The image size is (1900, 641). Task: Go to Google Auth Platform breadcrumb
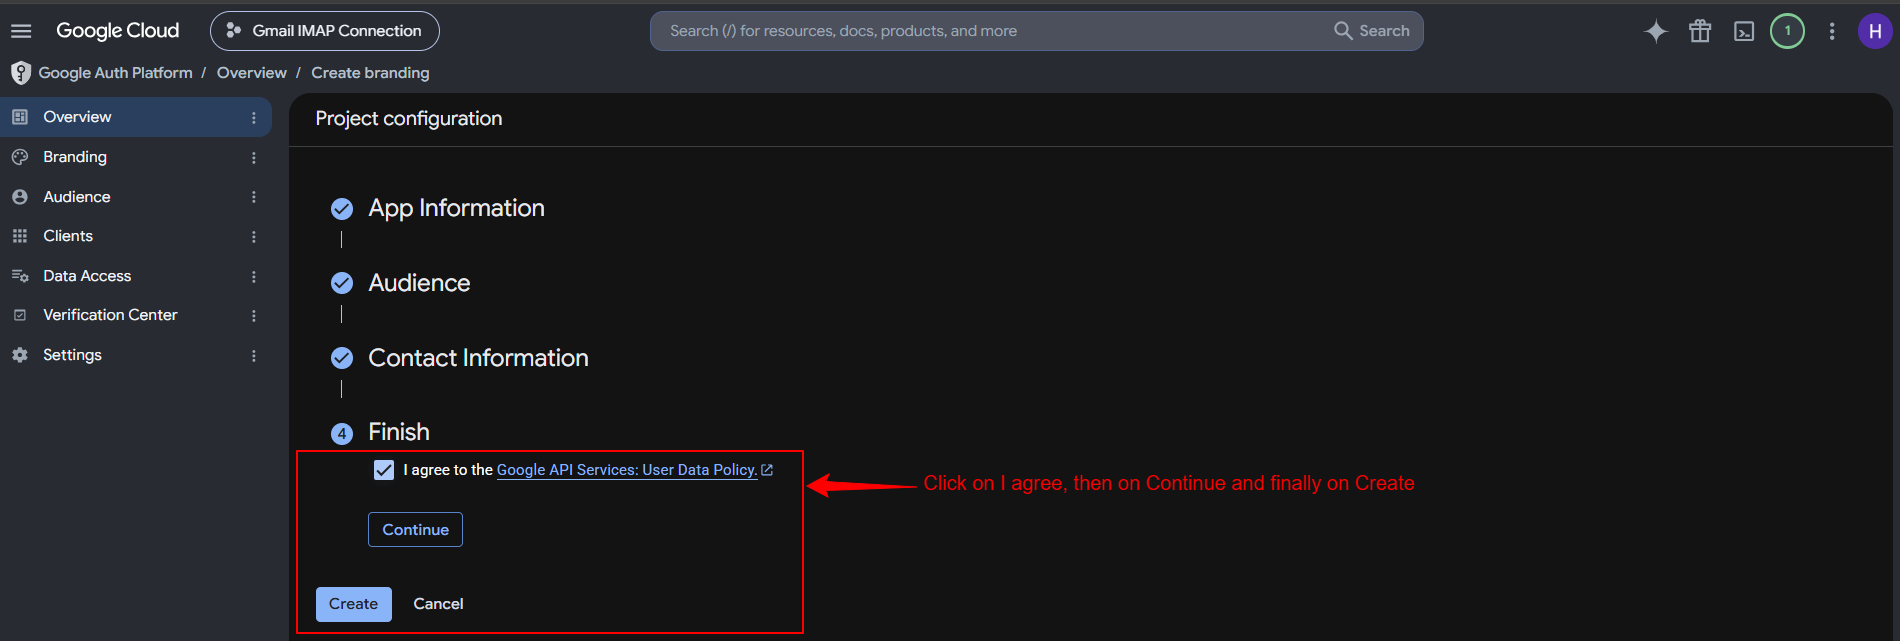click(116, 73)
